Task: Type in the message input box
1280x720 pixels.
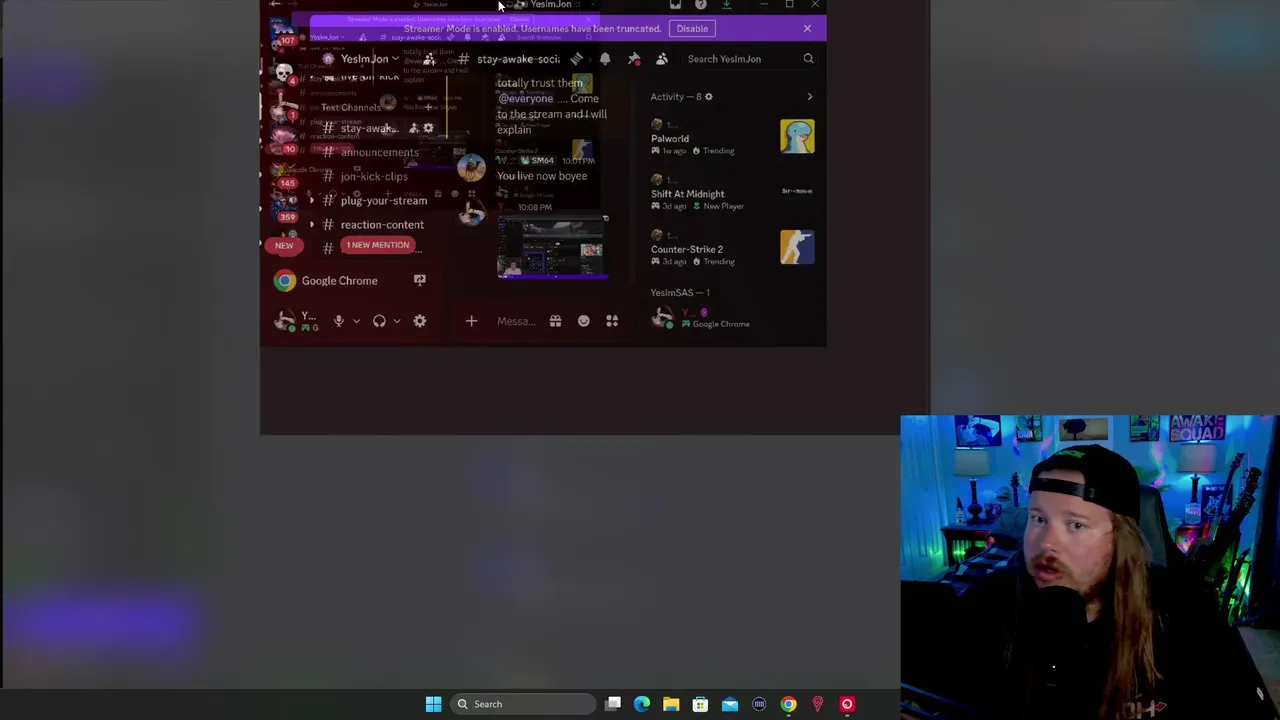Action: click(x=516, y=321)
